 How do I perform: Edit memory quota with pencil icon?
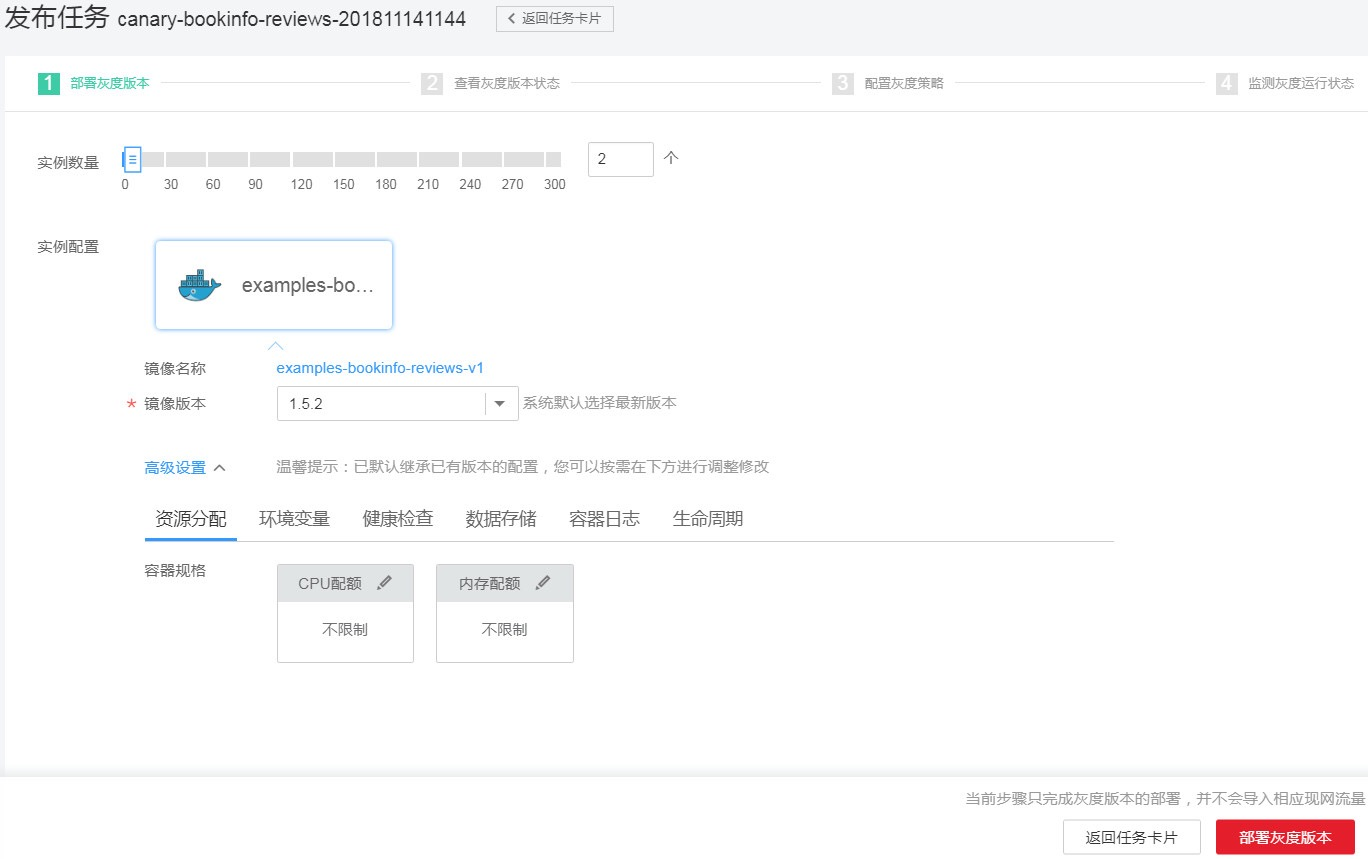(543, 583)
